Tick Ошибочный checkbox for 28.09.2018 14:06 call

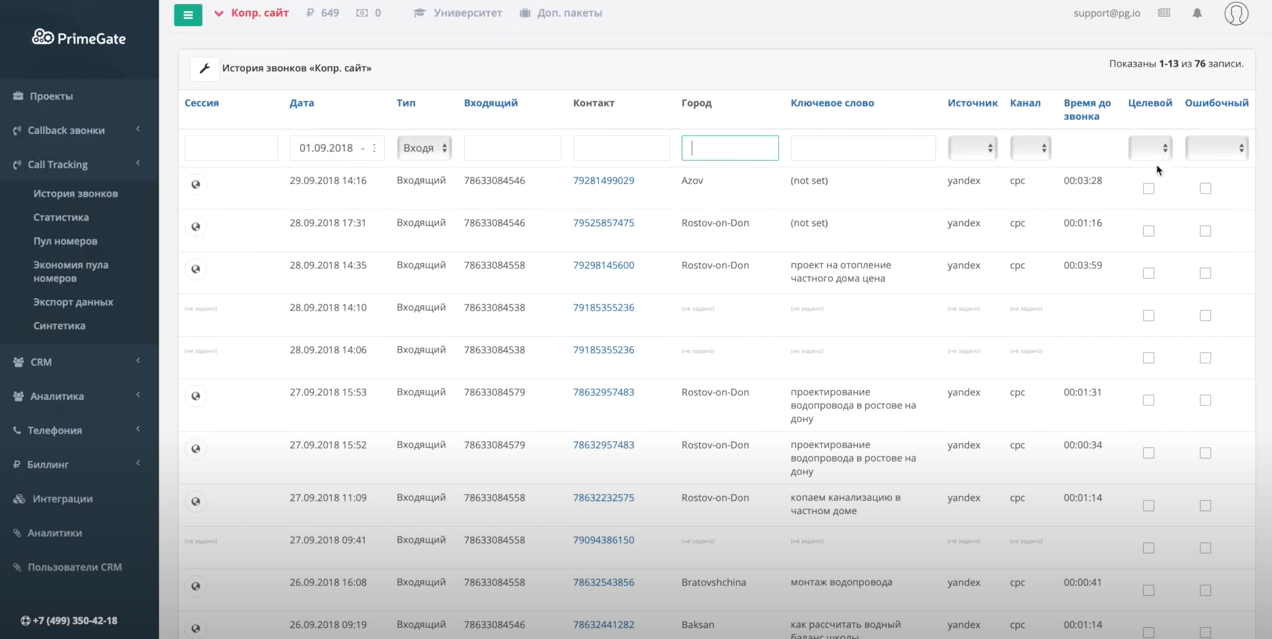pos(1205,357)
